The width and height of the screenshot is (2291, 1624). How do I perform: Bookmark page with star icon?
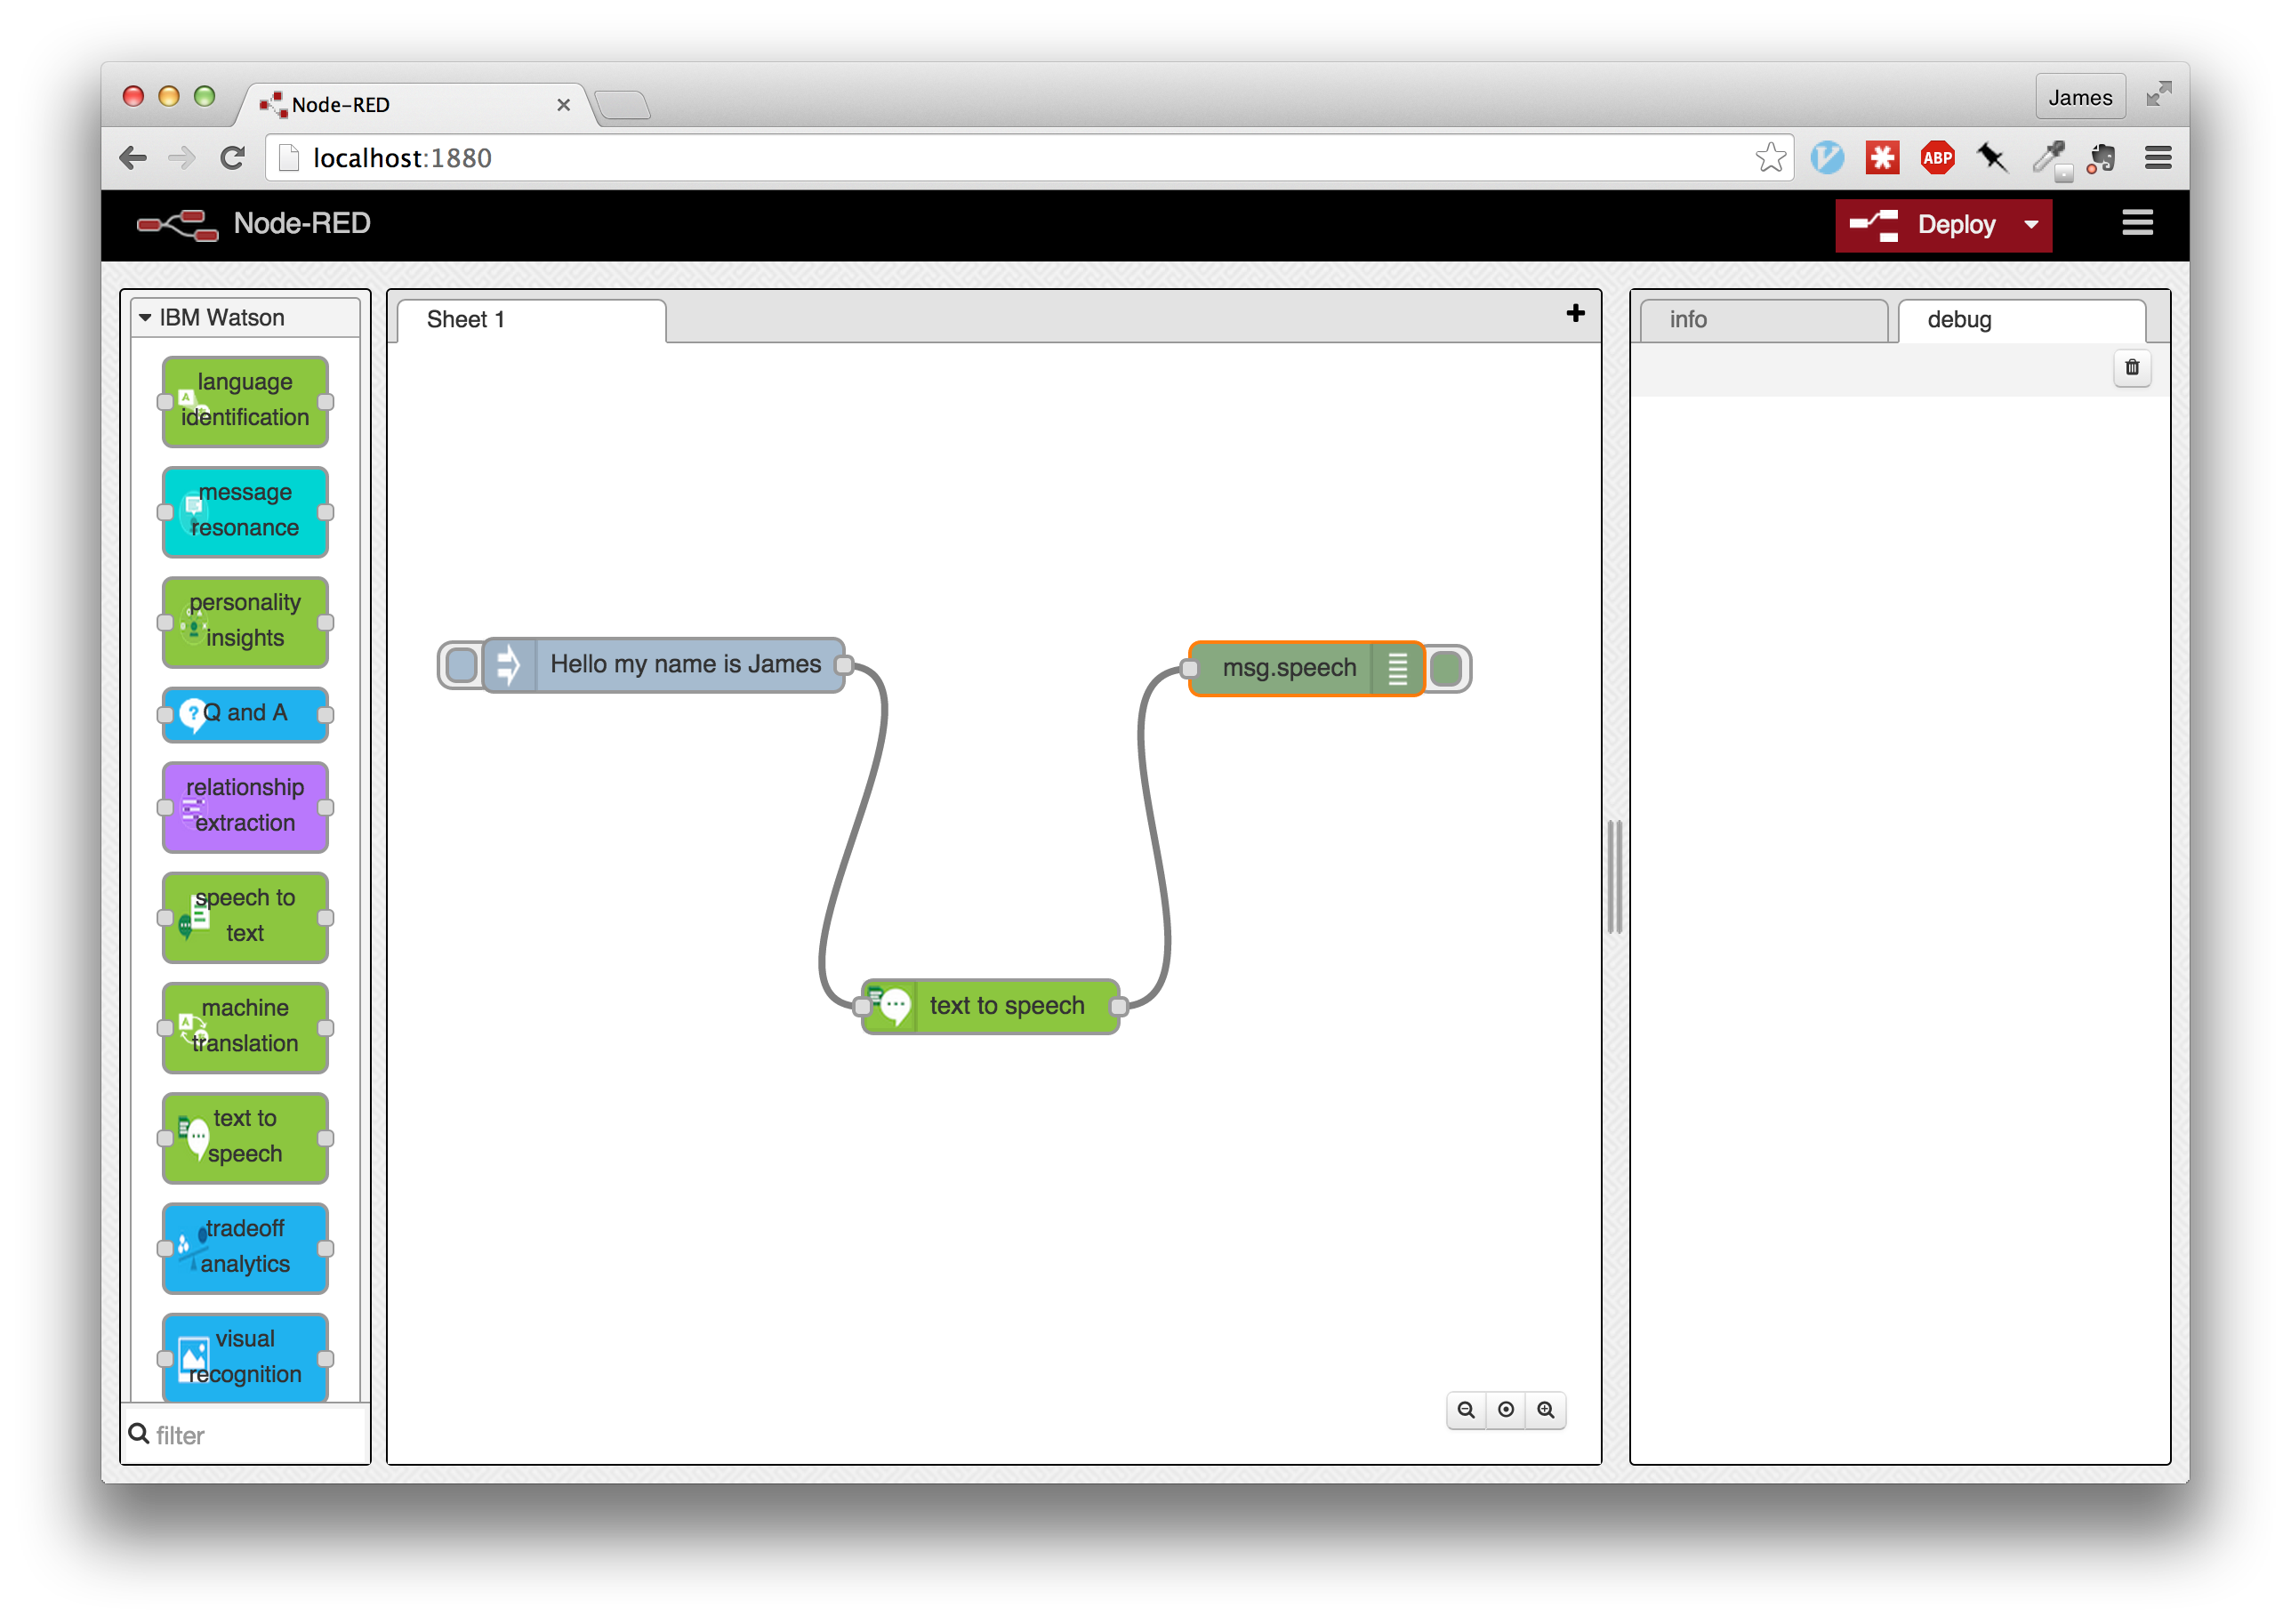point(1769,157)
